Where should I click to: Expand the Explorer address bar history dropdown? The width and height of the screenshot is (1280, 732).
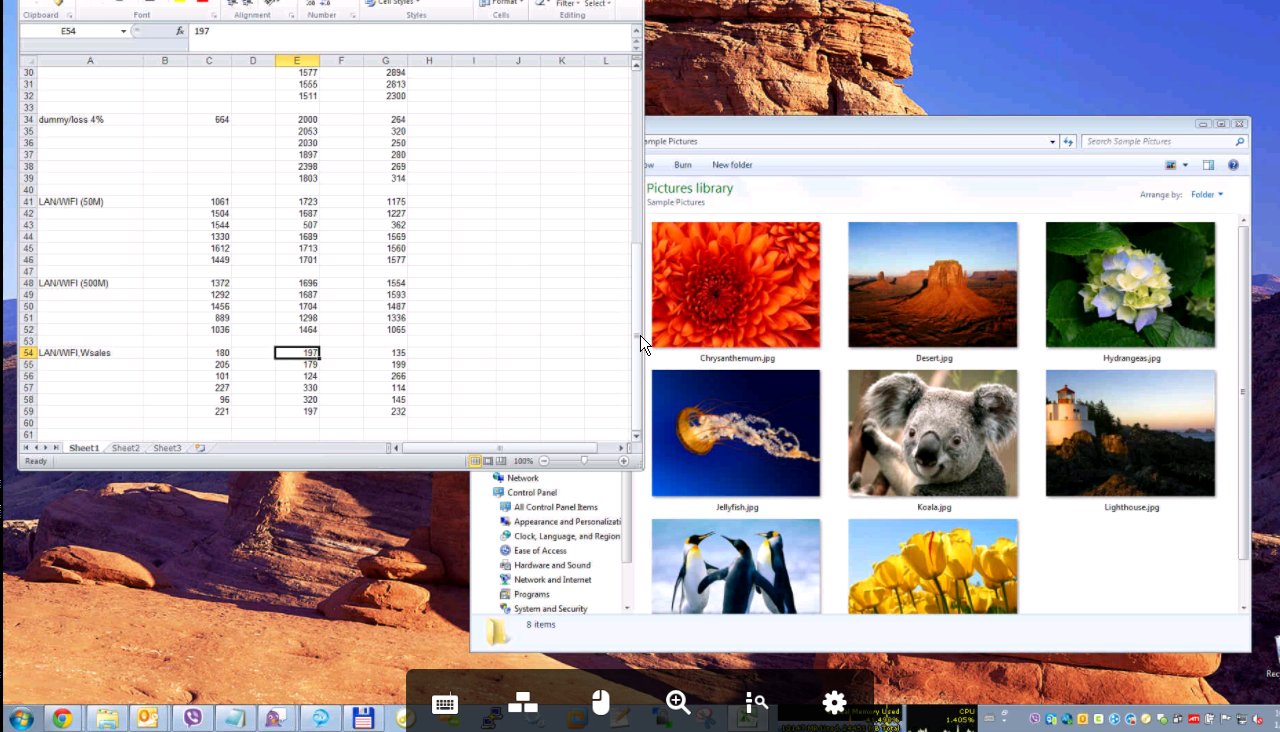[1053, 142]
